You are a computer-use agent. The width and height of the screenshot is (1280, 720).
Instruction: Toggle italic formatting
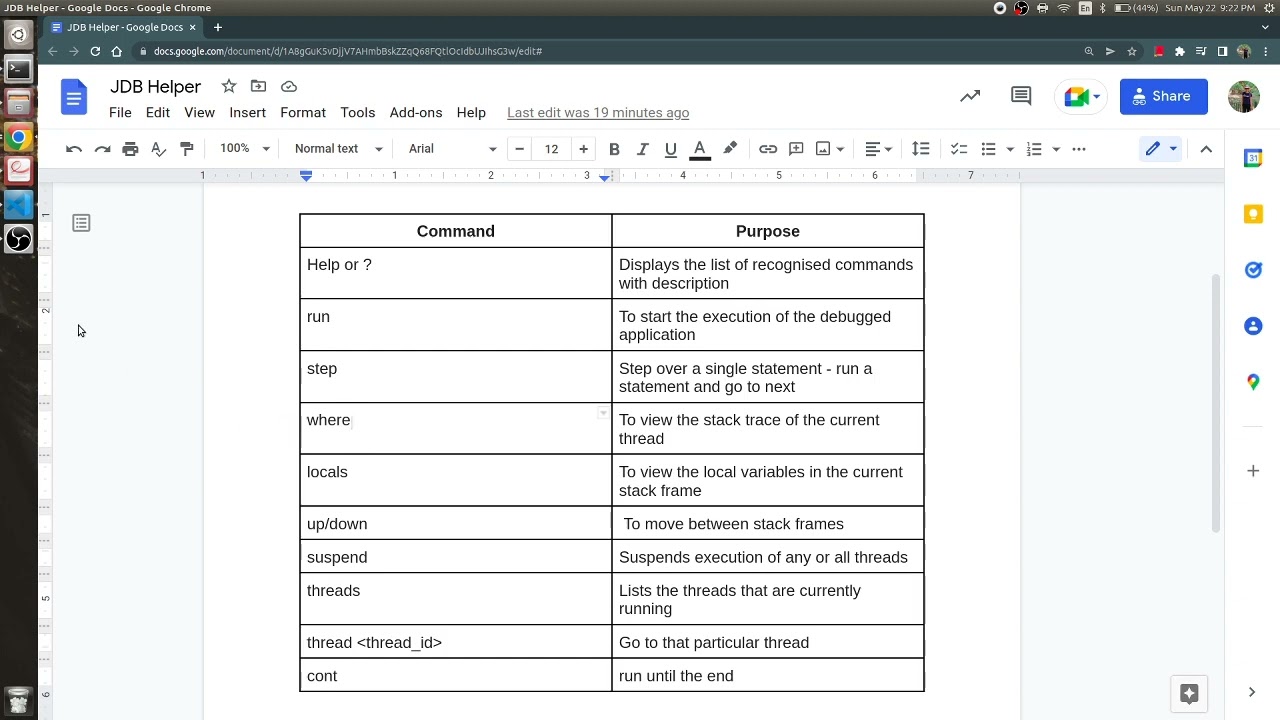point(642,149)
